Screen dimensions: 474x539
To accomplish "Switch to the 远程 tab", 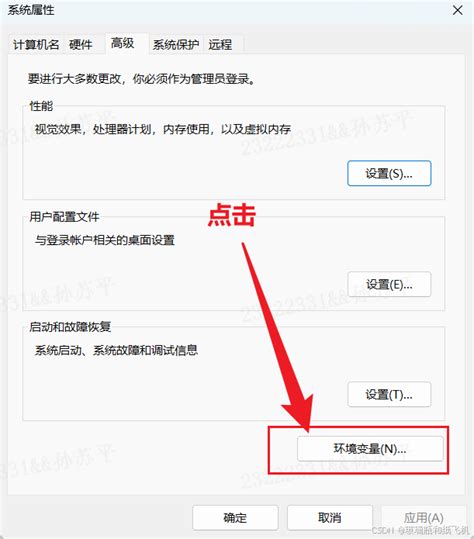I will [220, 45].
